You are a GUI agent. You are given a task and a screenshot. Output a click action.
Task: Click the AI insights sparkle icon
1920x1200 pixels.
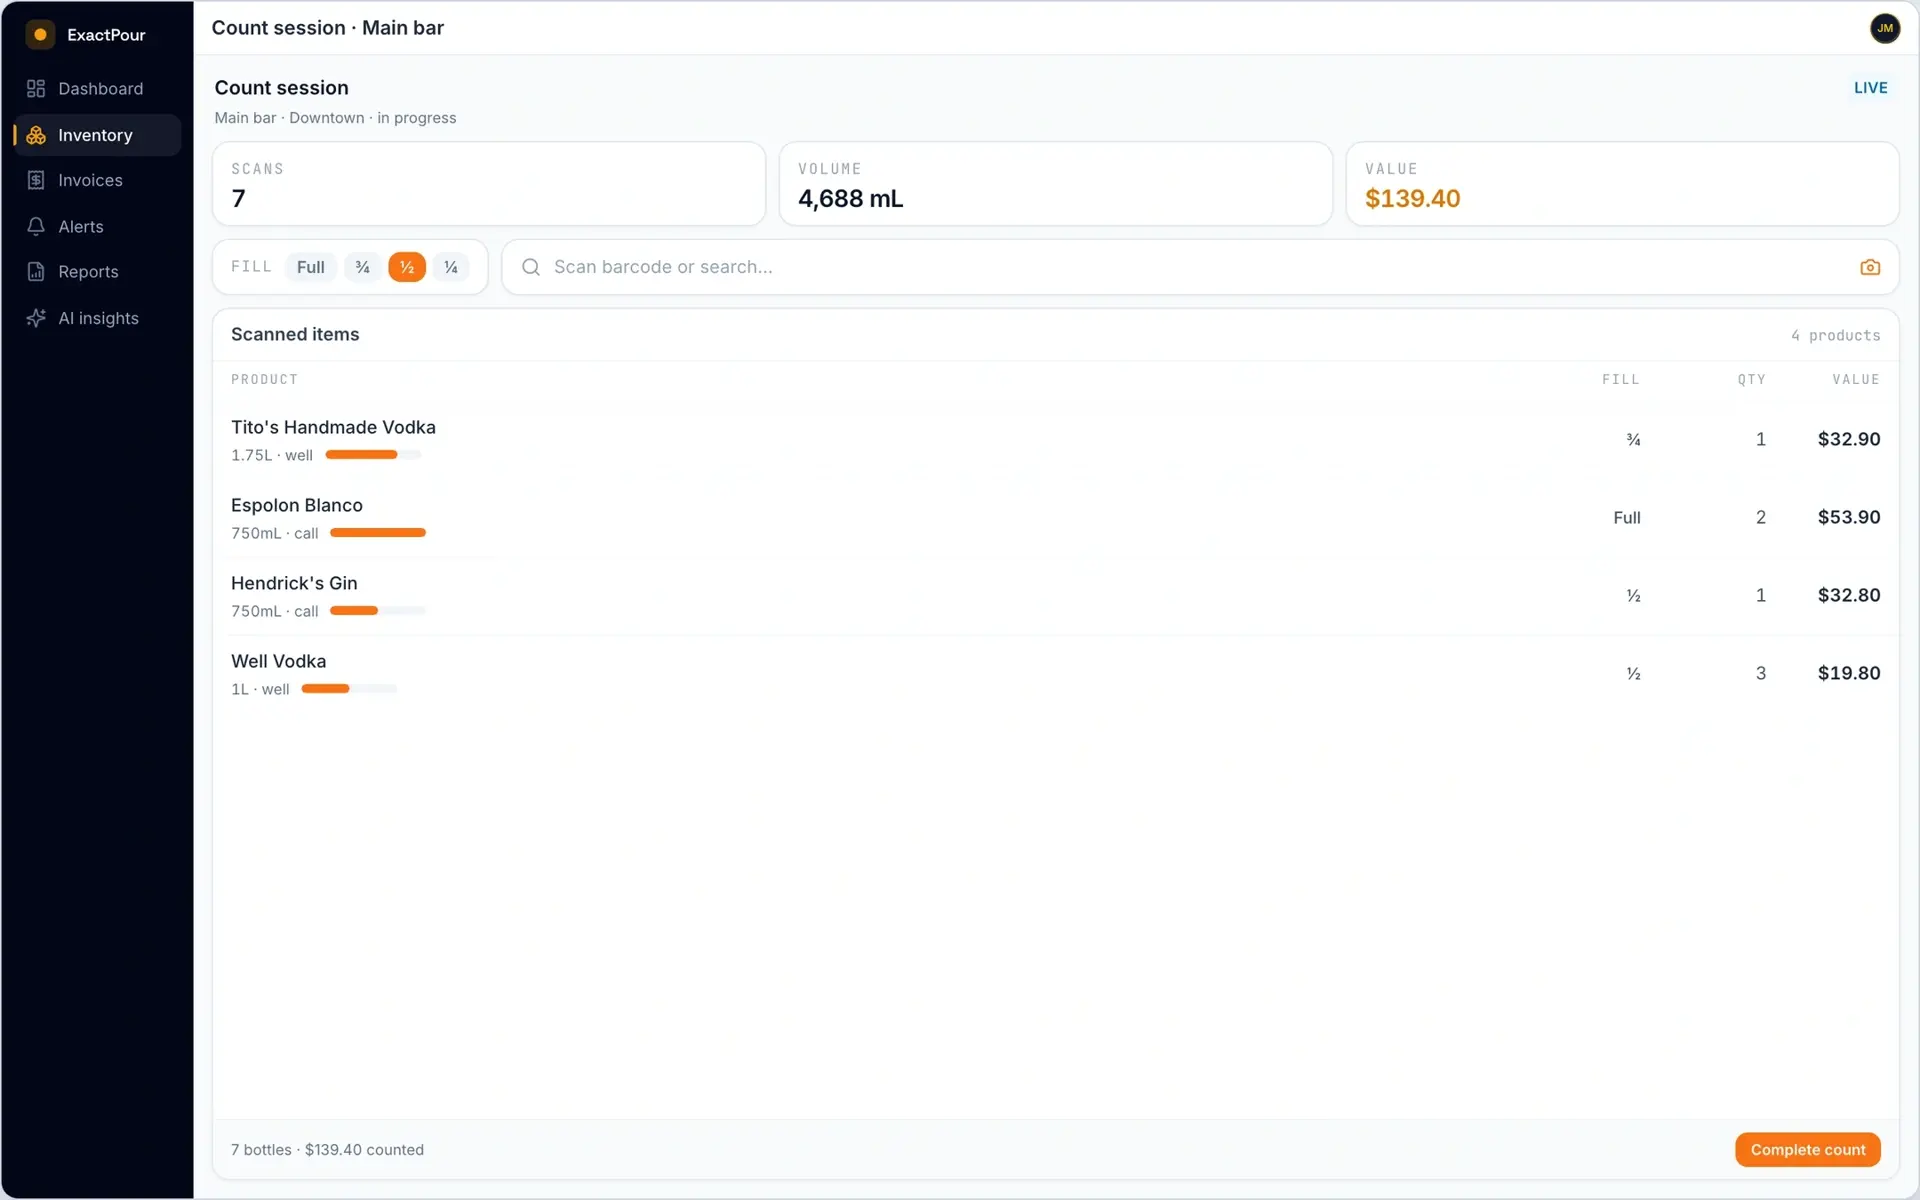click(x=36, y=318)
